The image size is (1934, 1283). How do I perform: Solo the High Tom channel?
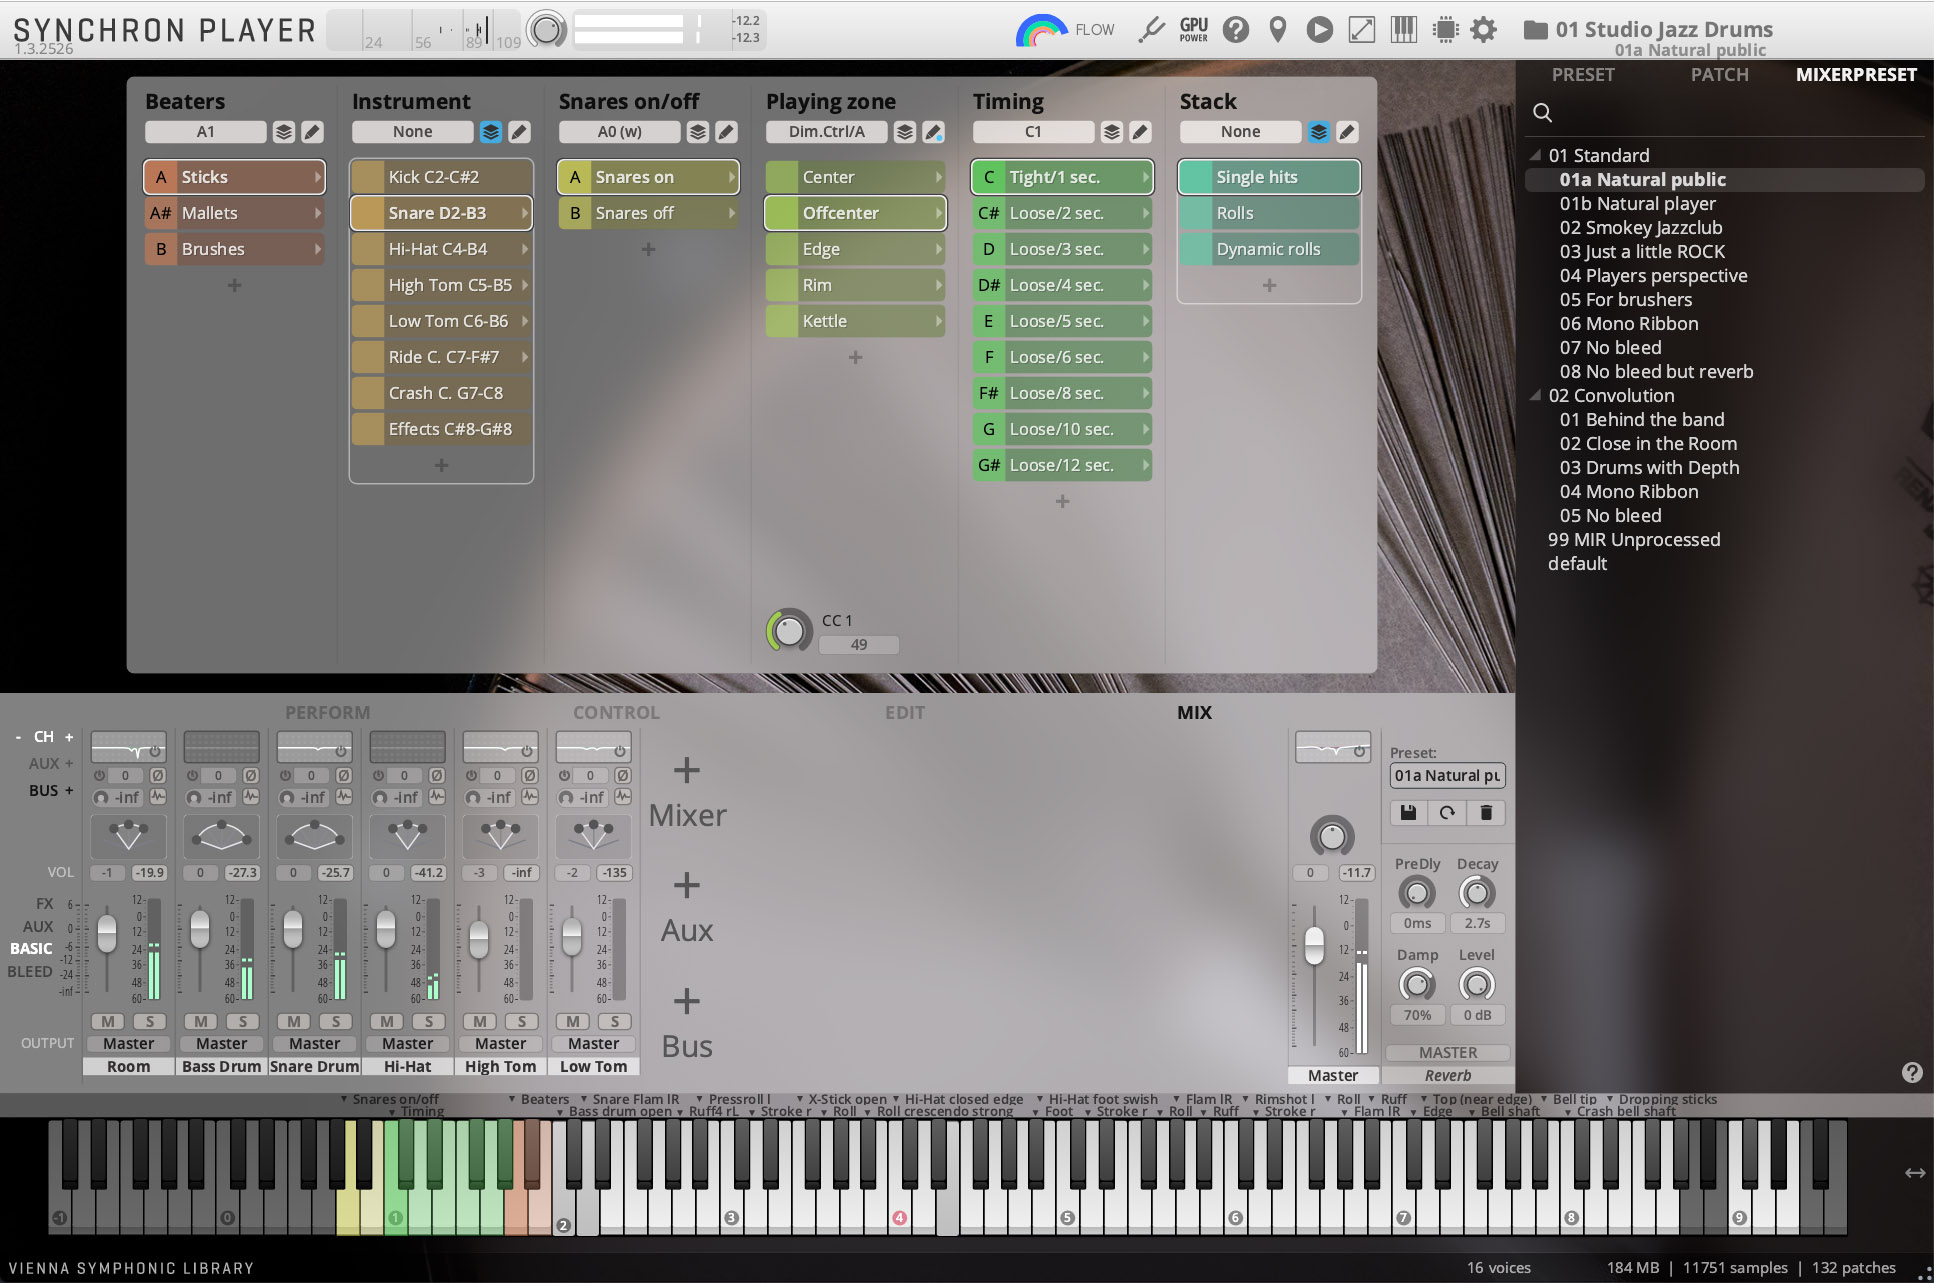coord(522,1021)
